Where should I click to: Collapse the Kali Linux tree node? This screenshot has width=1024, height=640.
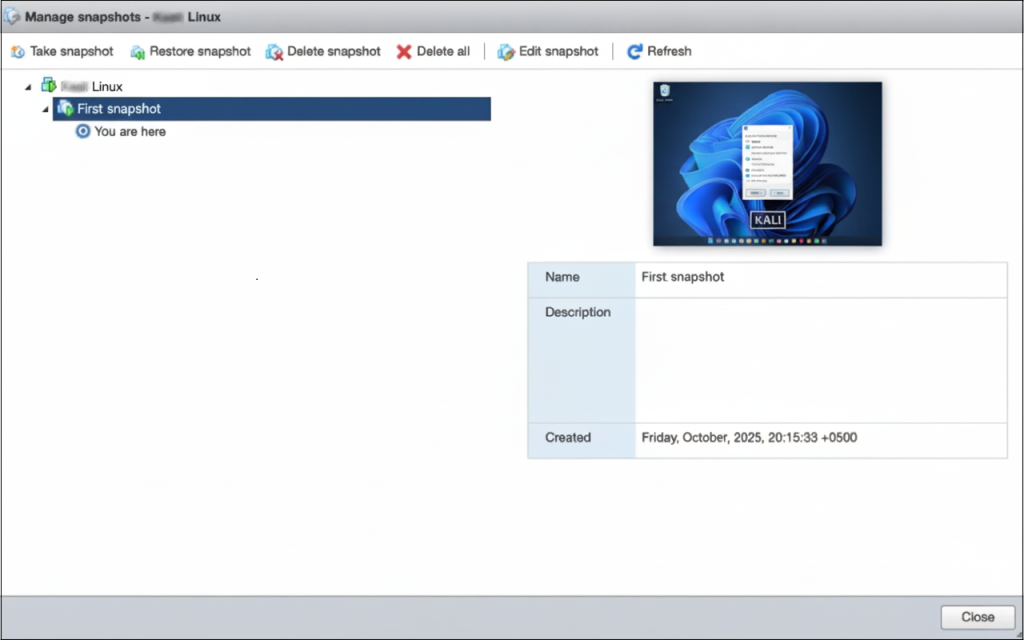click(x=26, y=86)
